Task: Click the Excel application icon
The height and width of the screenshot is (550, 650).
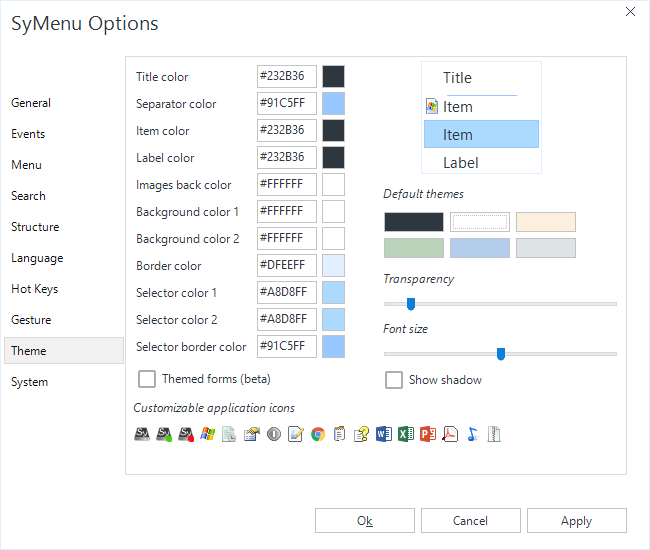Action: click(x=406, y=434)
